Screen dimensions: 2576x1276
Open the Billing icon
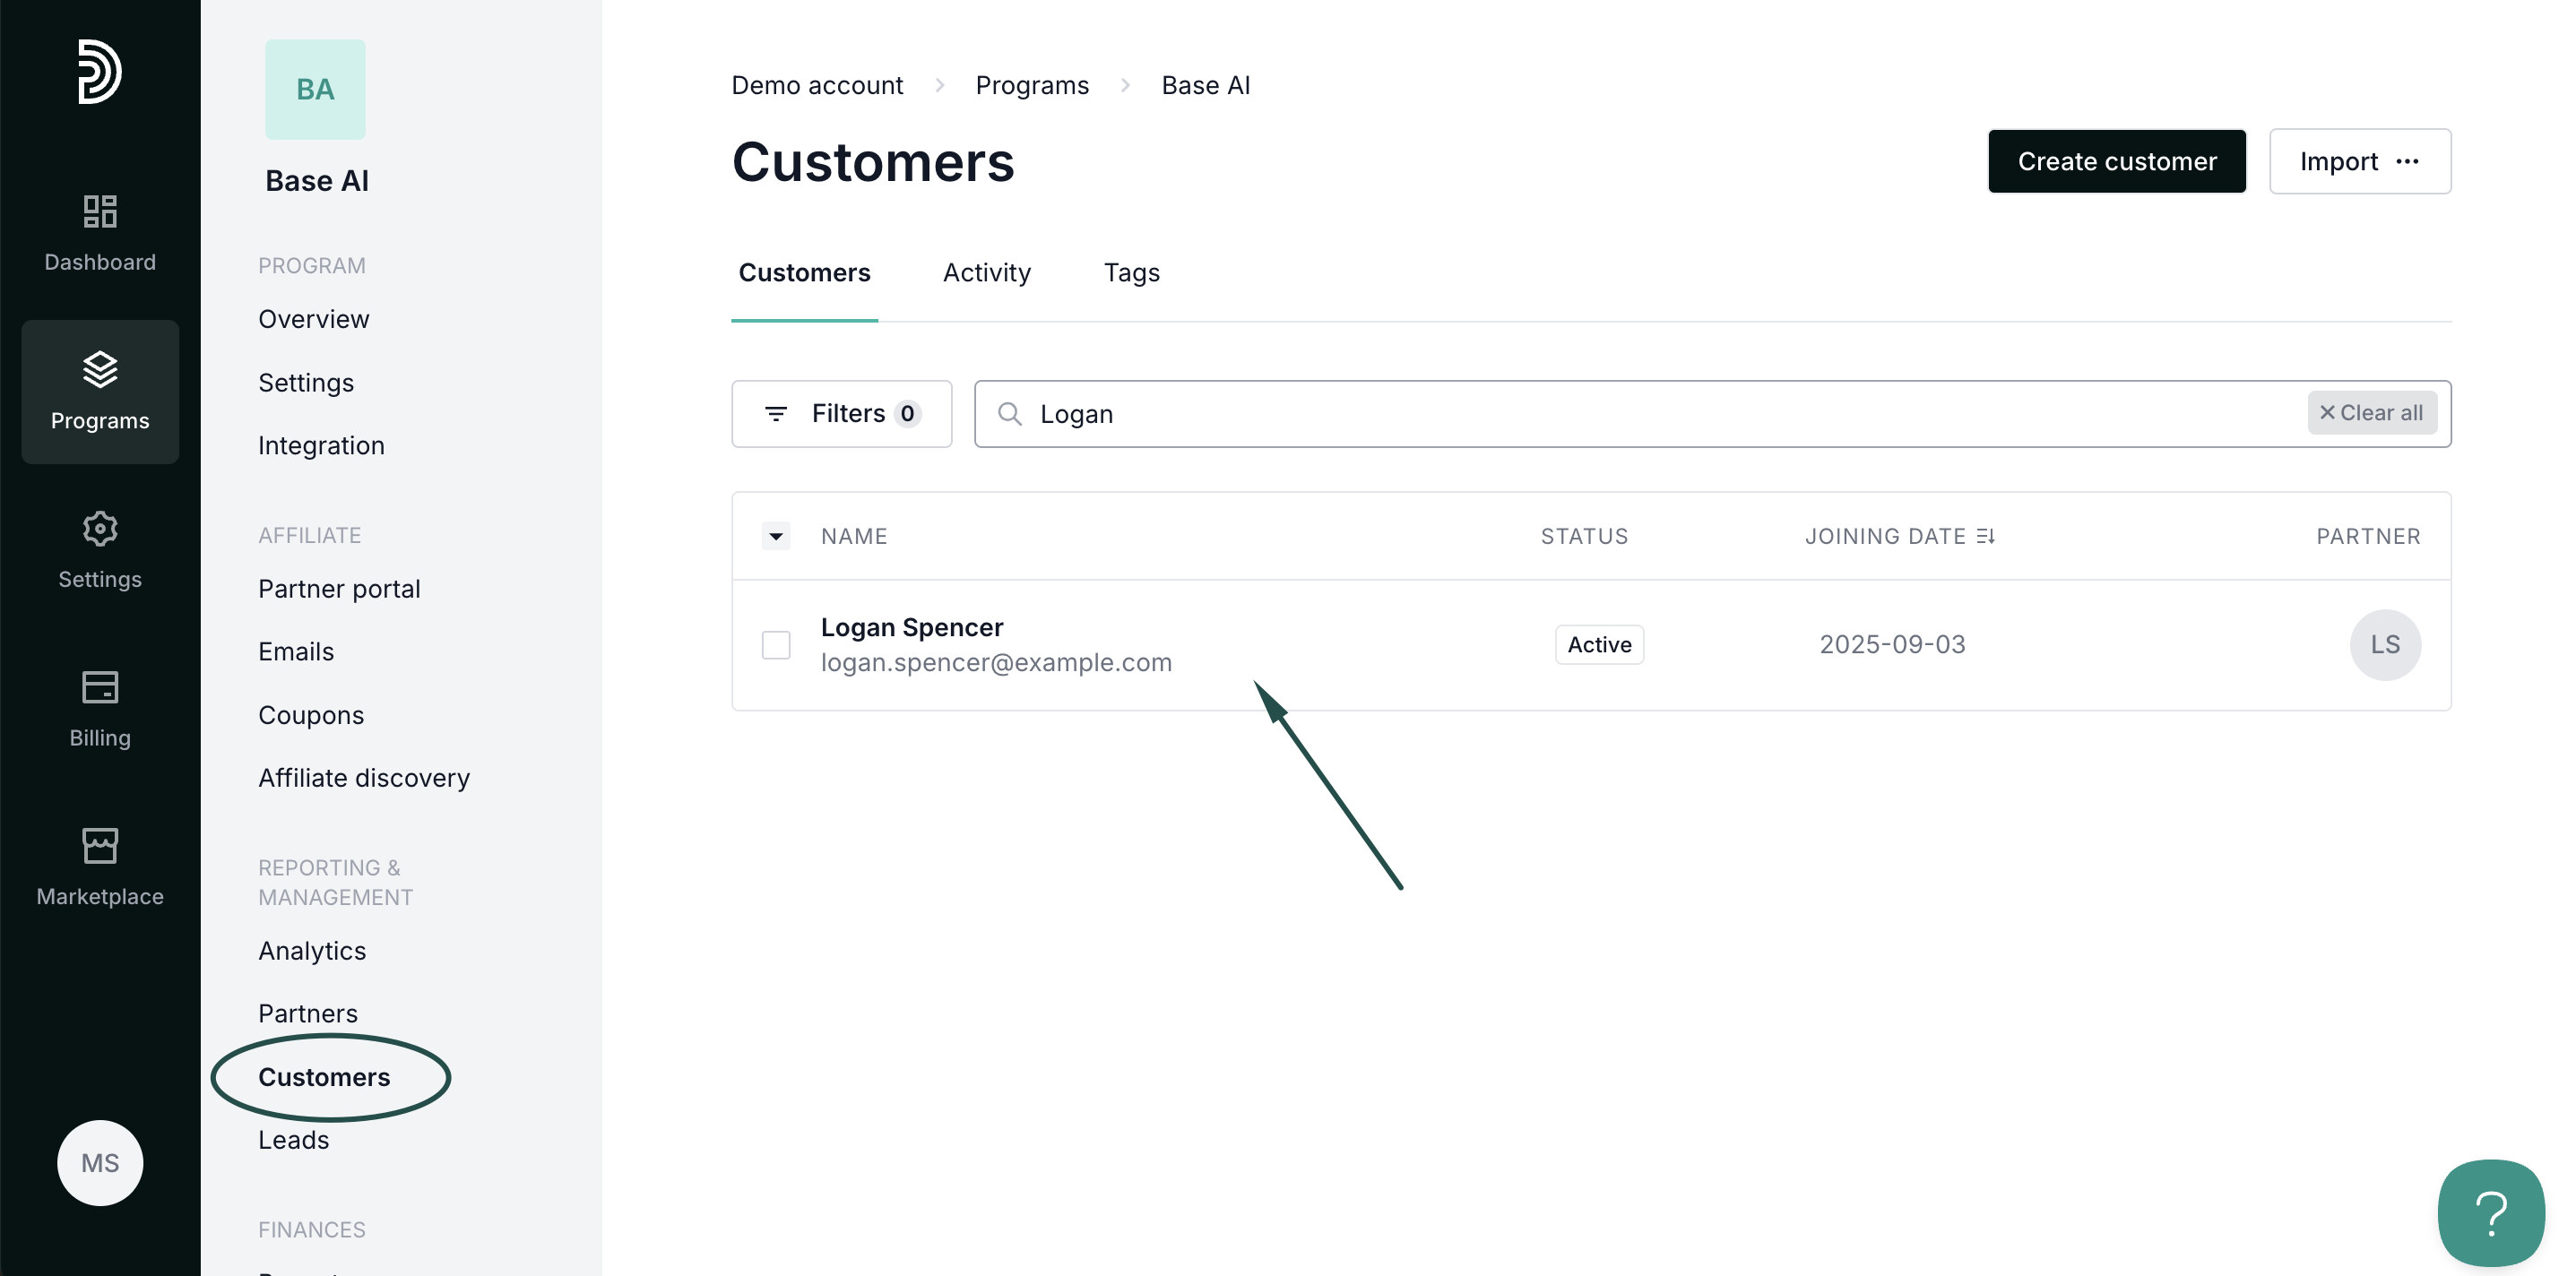pyautogui.click(x=100, y=688)
